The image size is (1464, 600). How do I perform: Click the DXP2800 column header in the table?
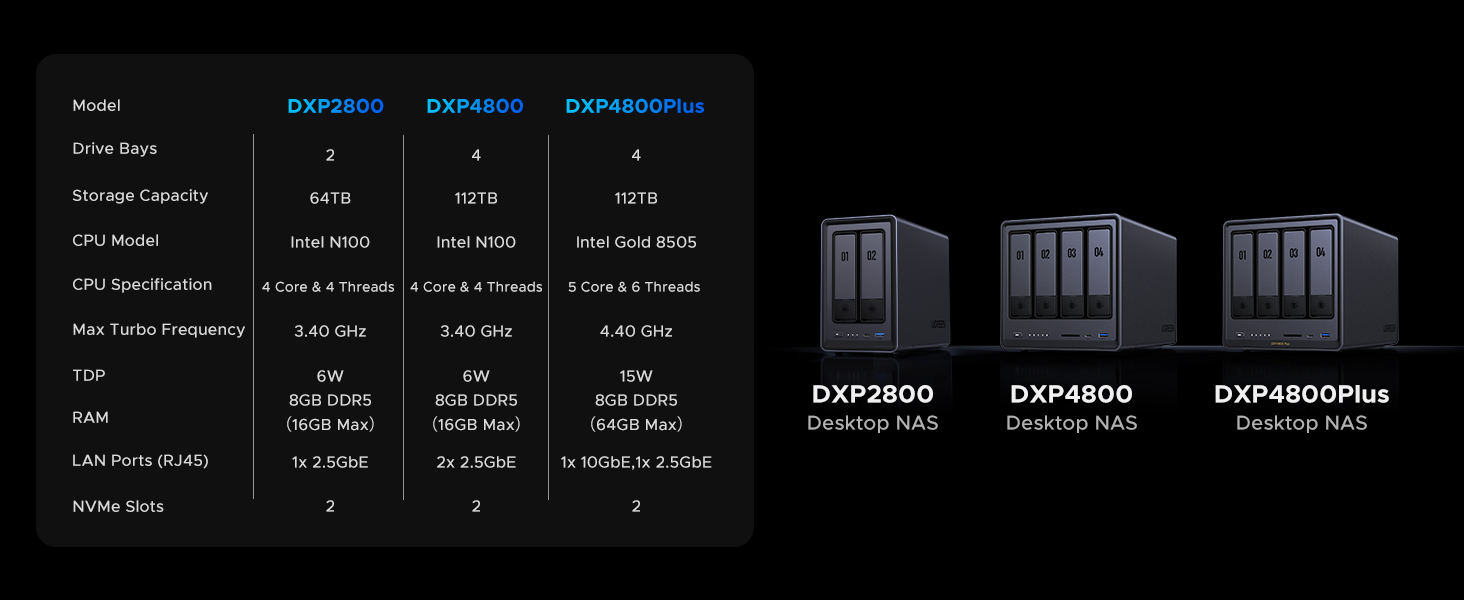click(x=335, y=106)
